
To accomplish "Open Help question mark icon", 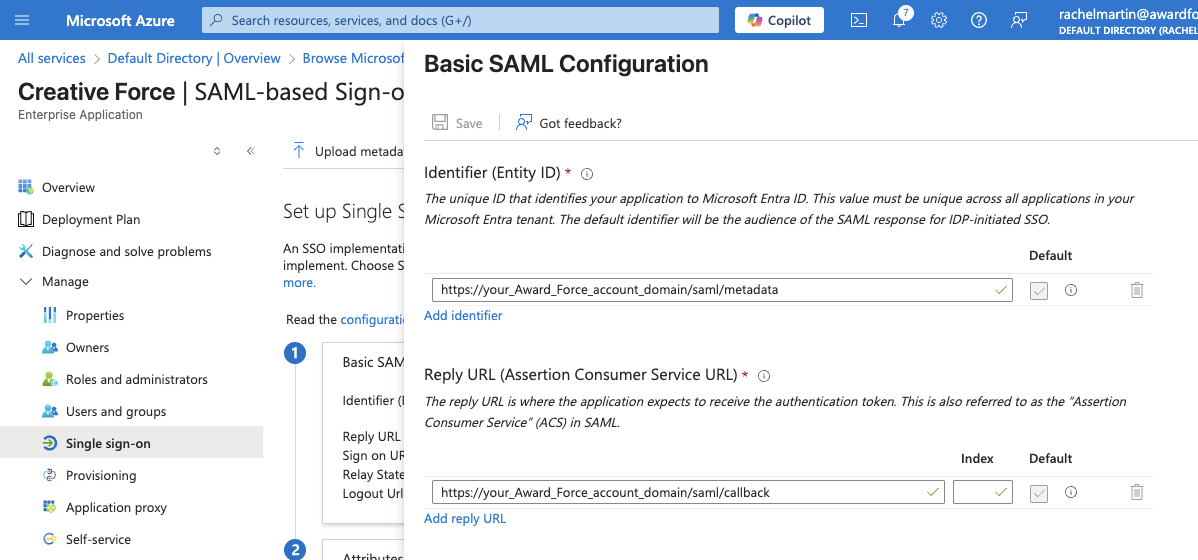I will click(x=979, y=21).
